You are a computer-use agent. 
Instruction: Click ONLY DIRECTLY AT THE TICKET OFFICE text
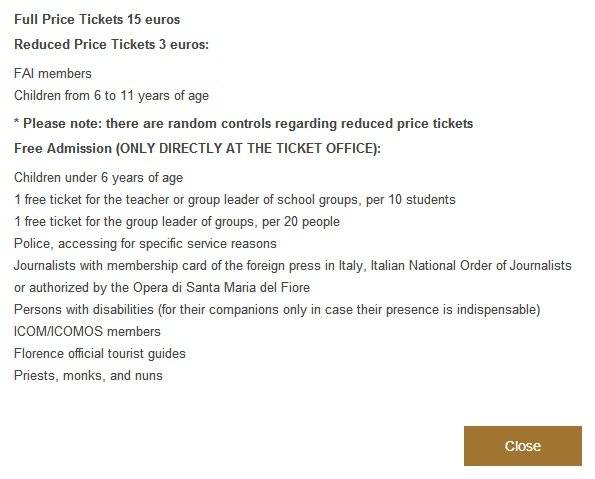coord(248,148)
